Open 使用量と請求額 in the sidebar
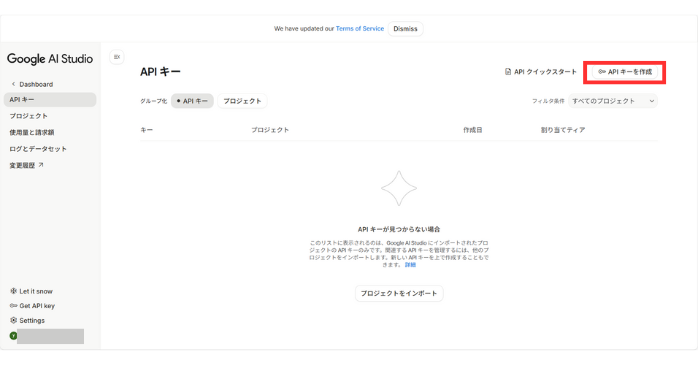This screenshot has height=365, width=698. [x=32, y=132]
